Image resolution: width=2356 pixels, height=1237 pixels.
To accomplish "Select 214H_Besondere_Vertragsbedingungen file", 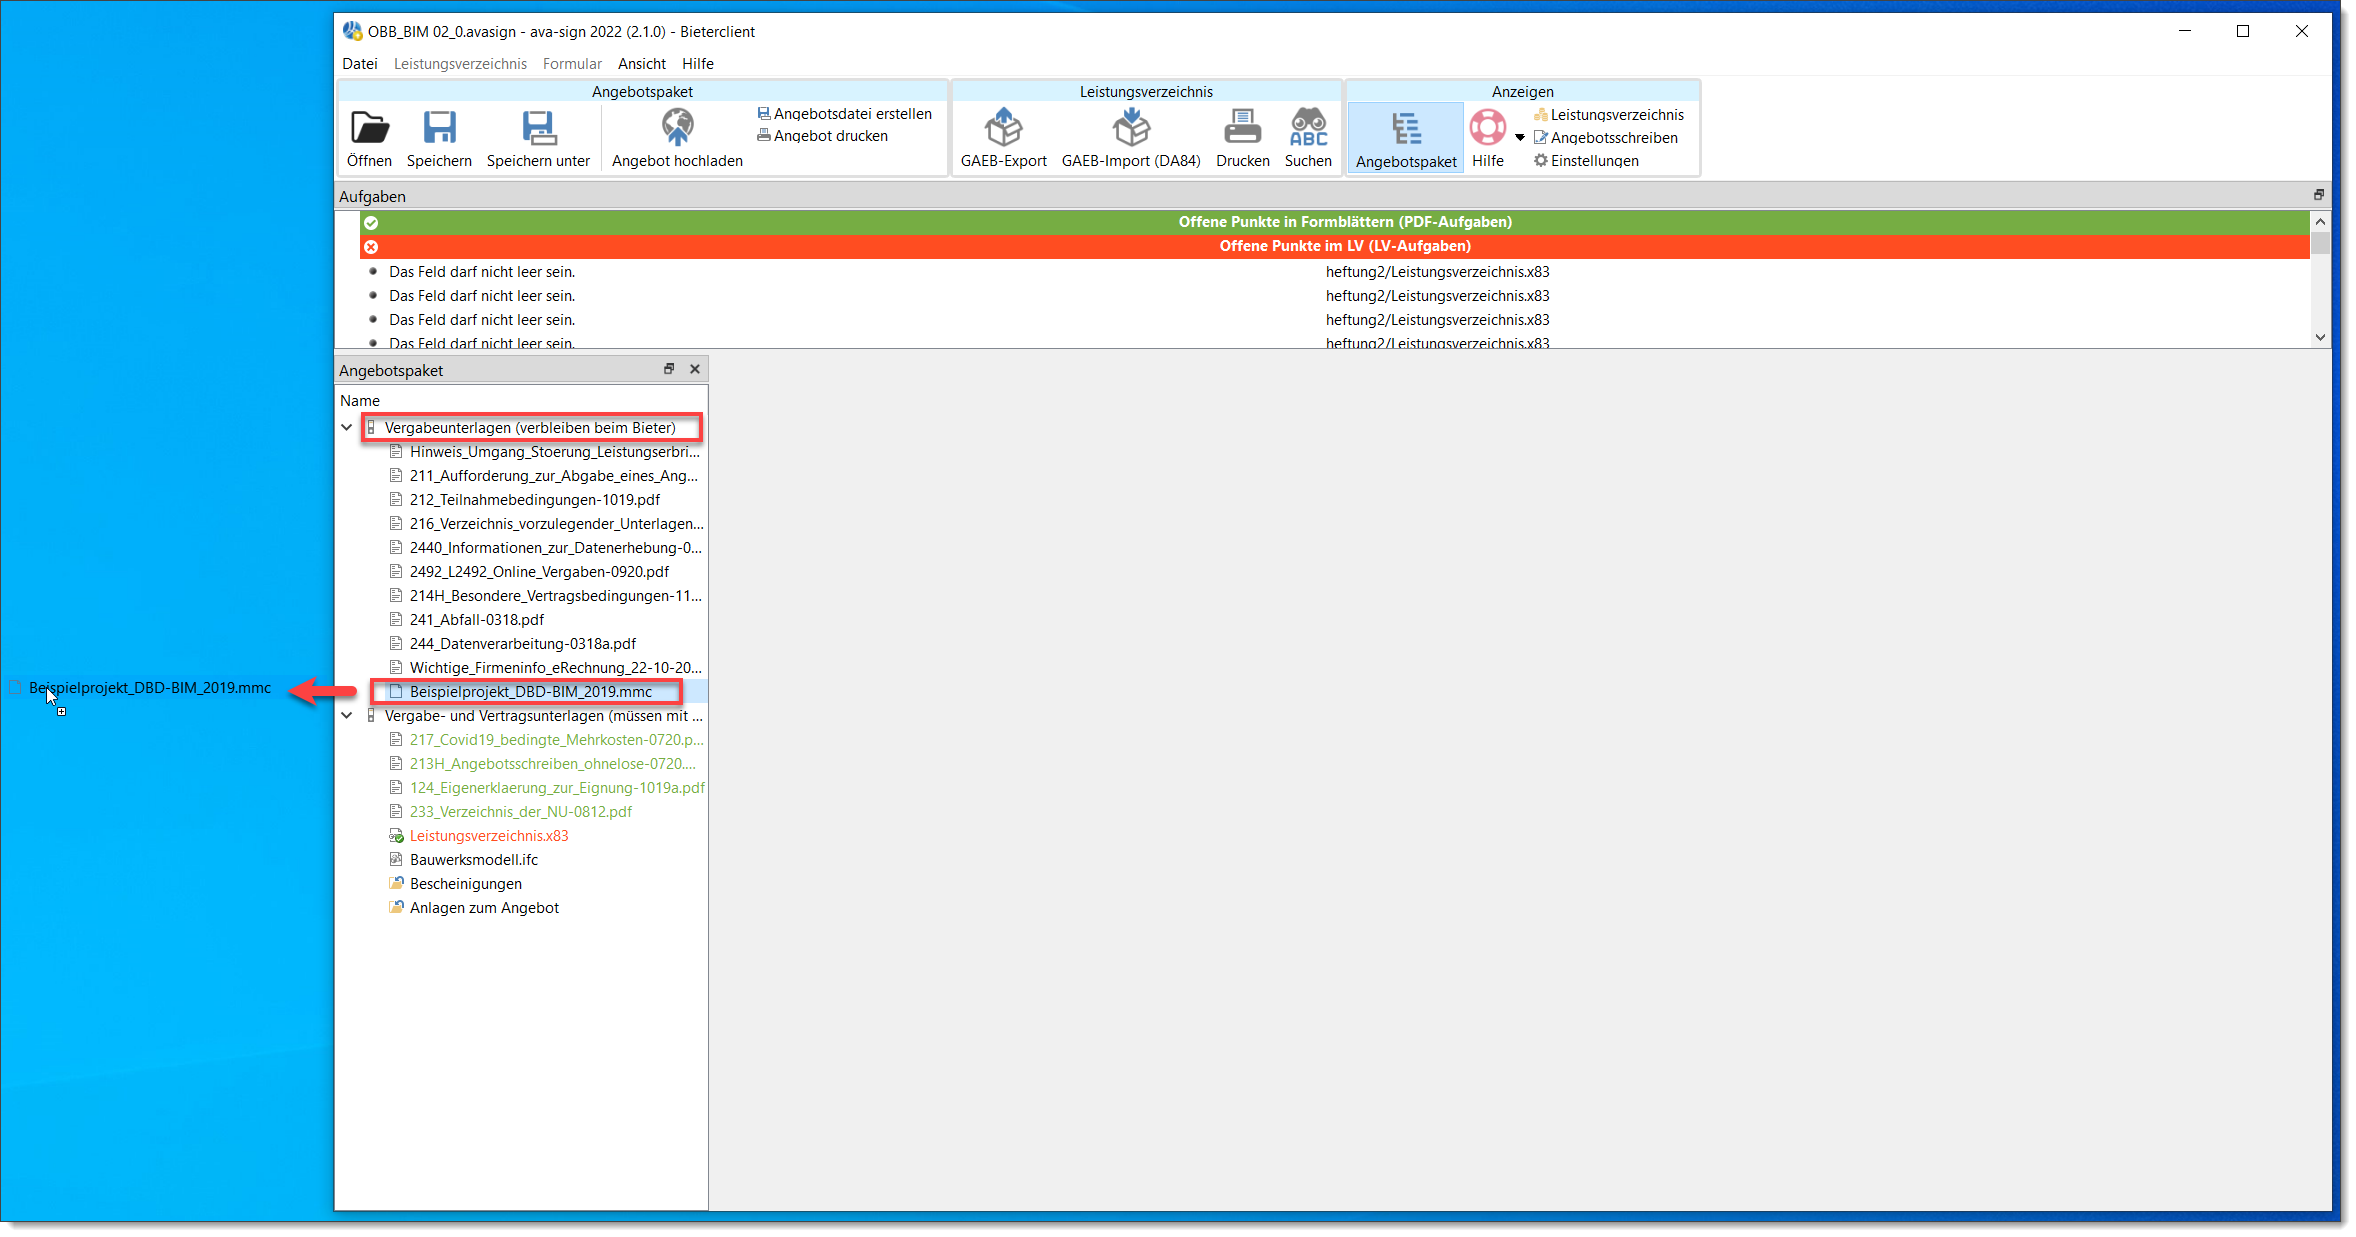I will click(555, 596).
